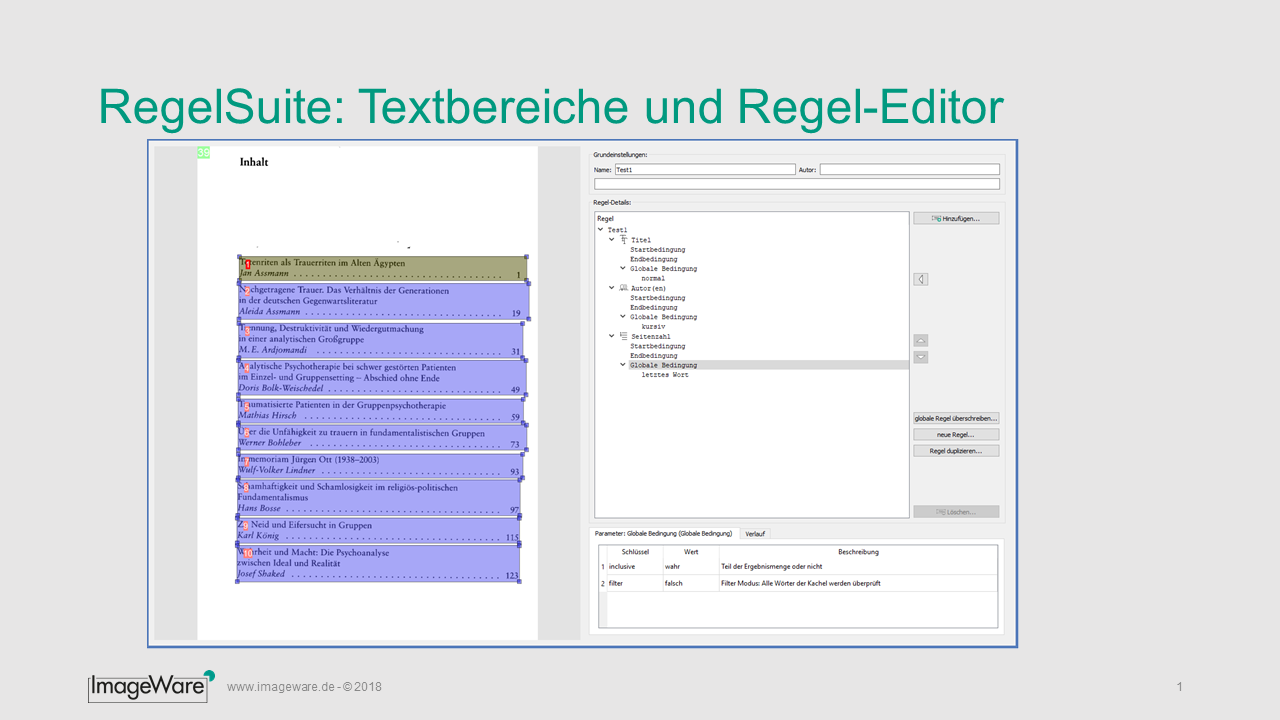Viewport: 1280px width, 720px height.
Task: Click the green page number 39 badge
Action: coord(204,153)
